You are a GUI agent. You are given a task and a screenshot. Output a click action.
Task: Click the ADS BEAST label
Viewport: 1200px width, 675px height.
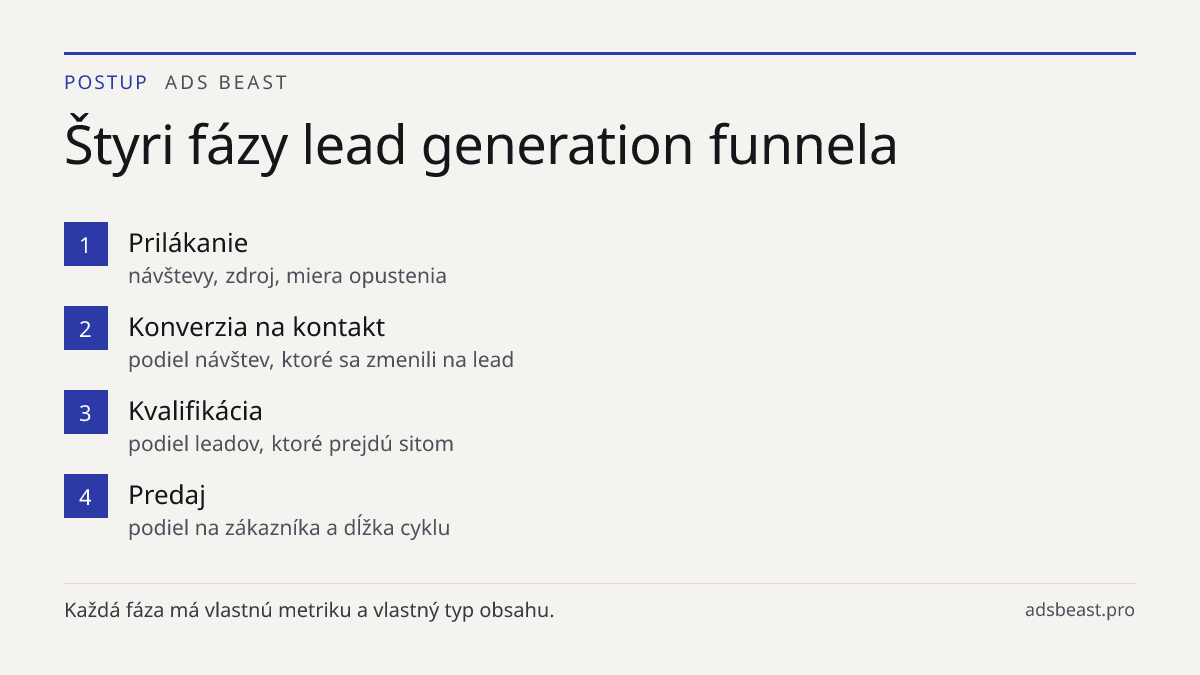tap(226, 83)
